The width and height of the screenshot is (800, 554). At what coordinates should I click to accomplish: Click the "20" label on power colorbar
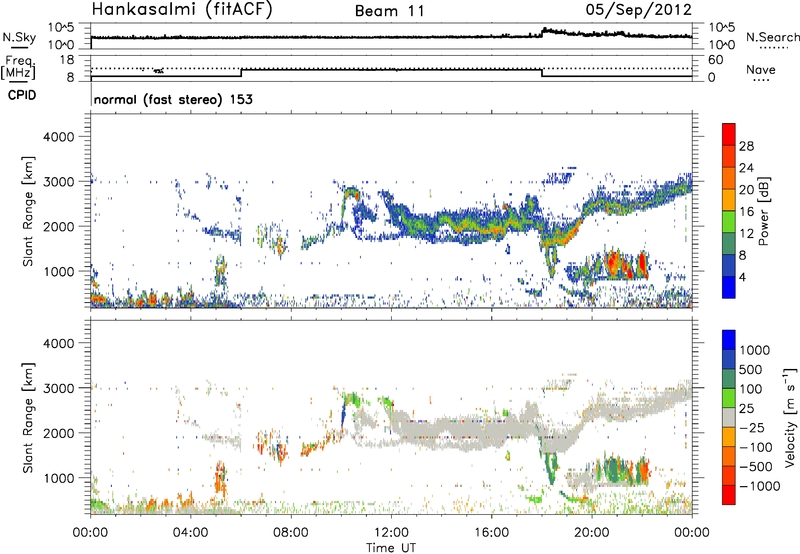(746, 190)
